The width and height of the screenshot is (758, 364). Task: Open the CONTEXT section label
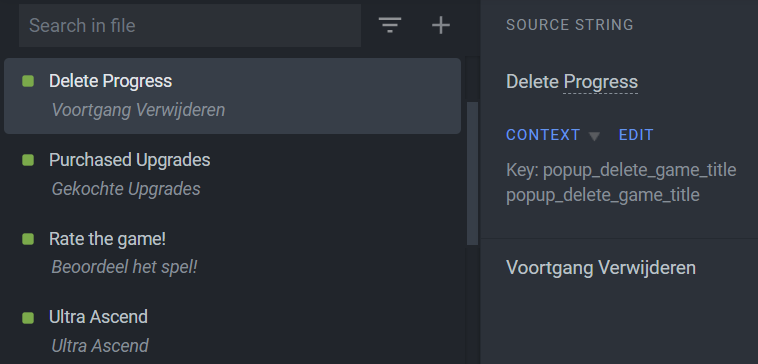point(543,135)
